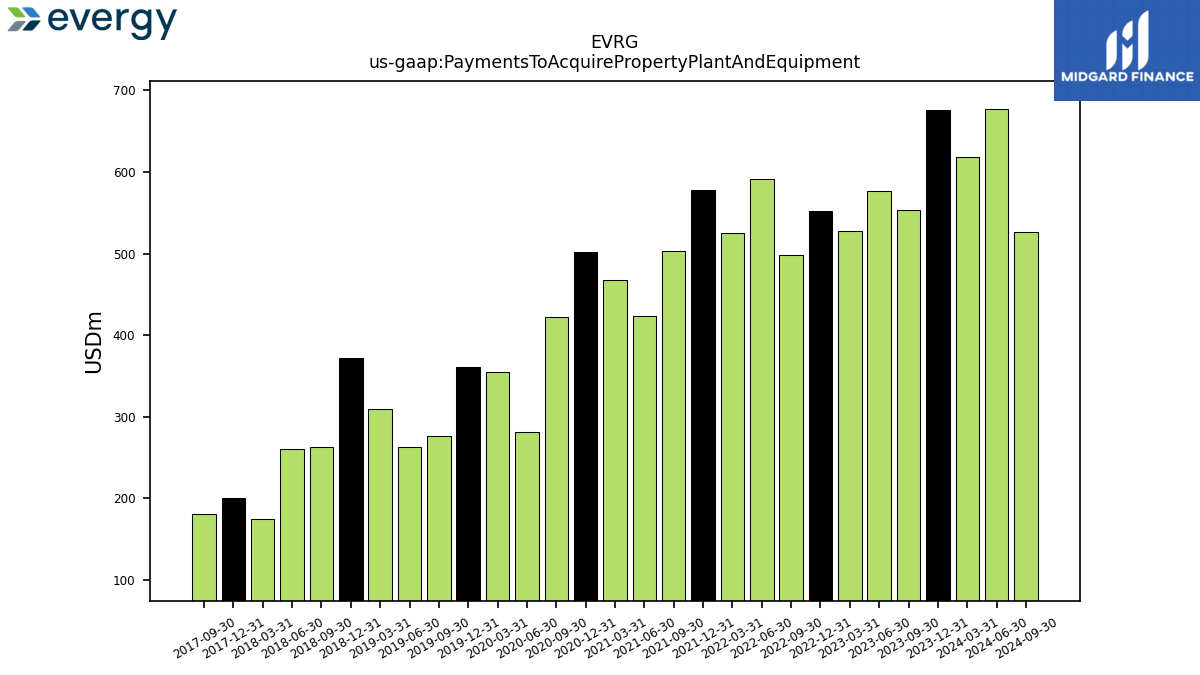Select the green bar for 2019-09-30

click(439, 518)
